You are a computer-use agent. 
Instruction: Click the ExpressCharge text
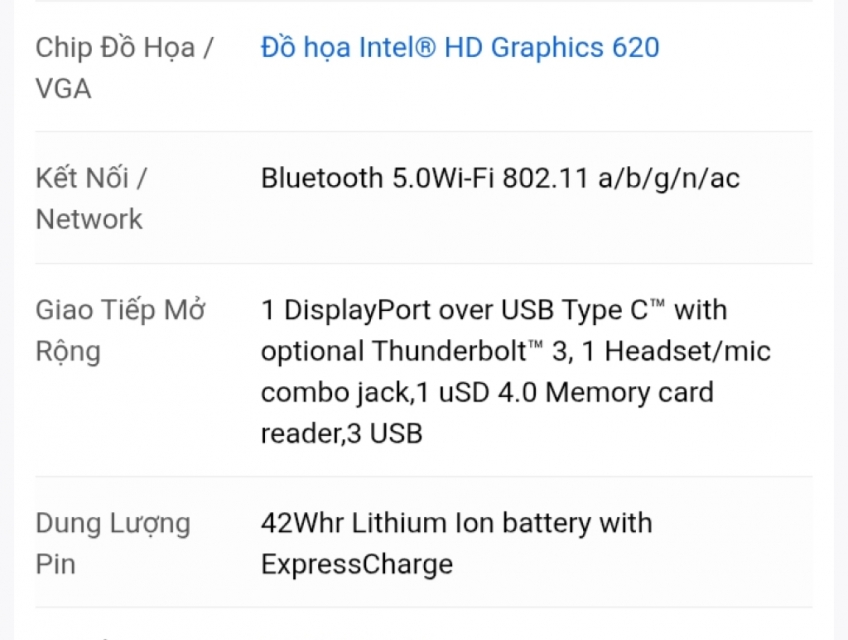(356, 564)
